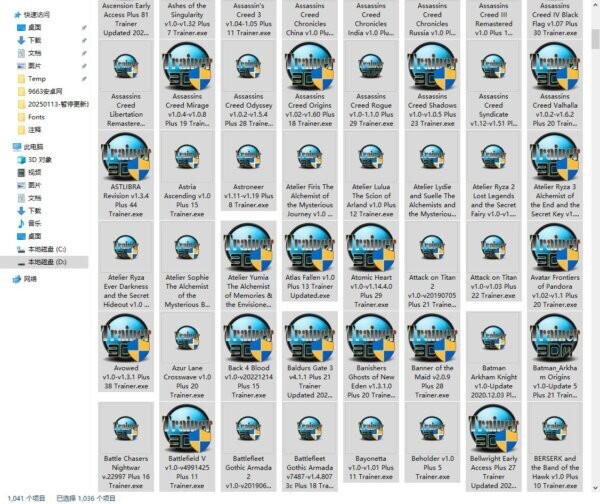The height and width of the screenshot is (504, 600).
Task: Click the BERSERK and the Band filename
Action: [x=555, y=472]
